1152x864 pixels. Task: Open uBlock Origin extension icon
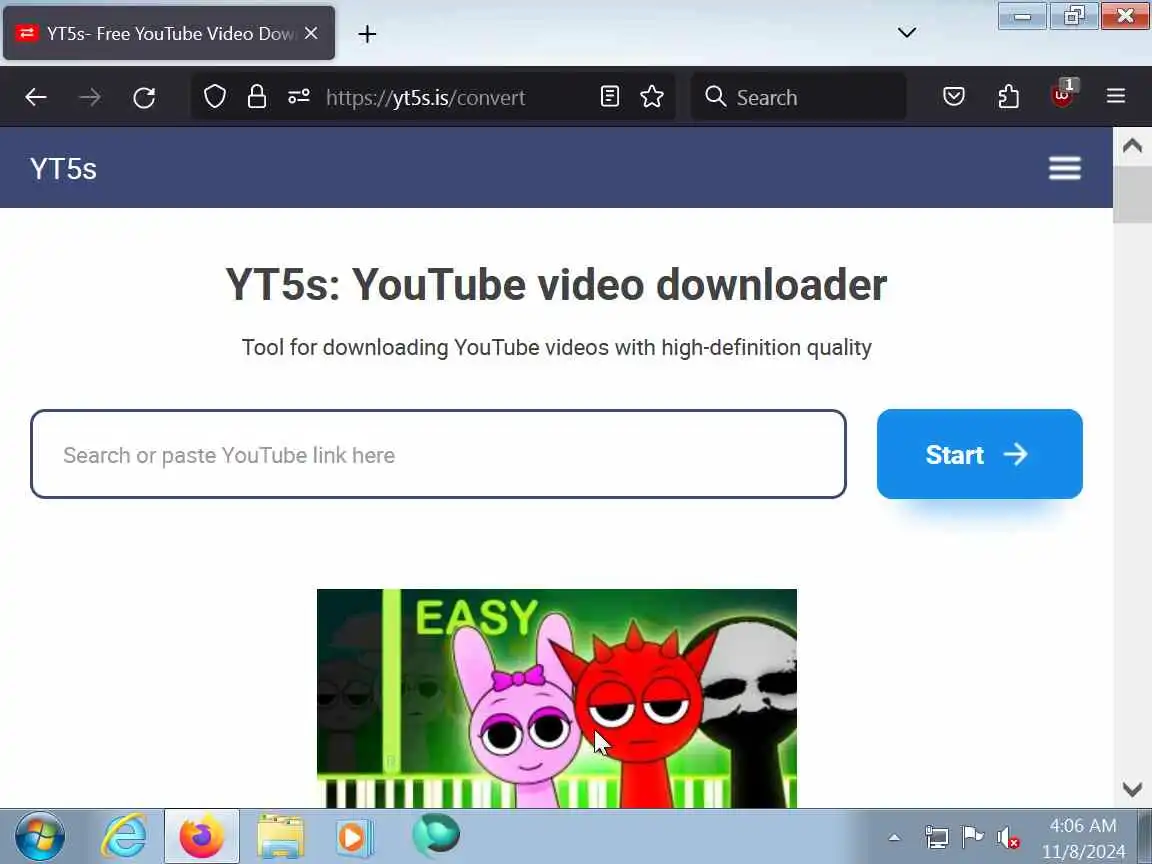[x=1062, y=95]
